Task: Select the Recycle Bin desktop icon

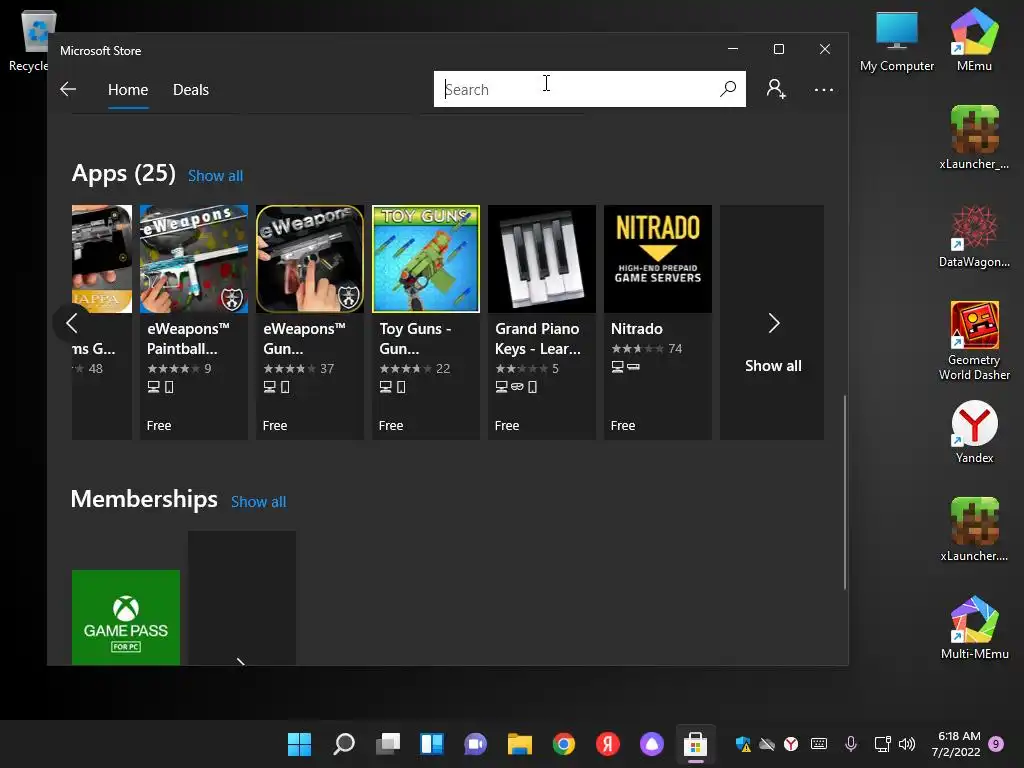Action: [x=29, y=41]
